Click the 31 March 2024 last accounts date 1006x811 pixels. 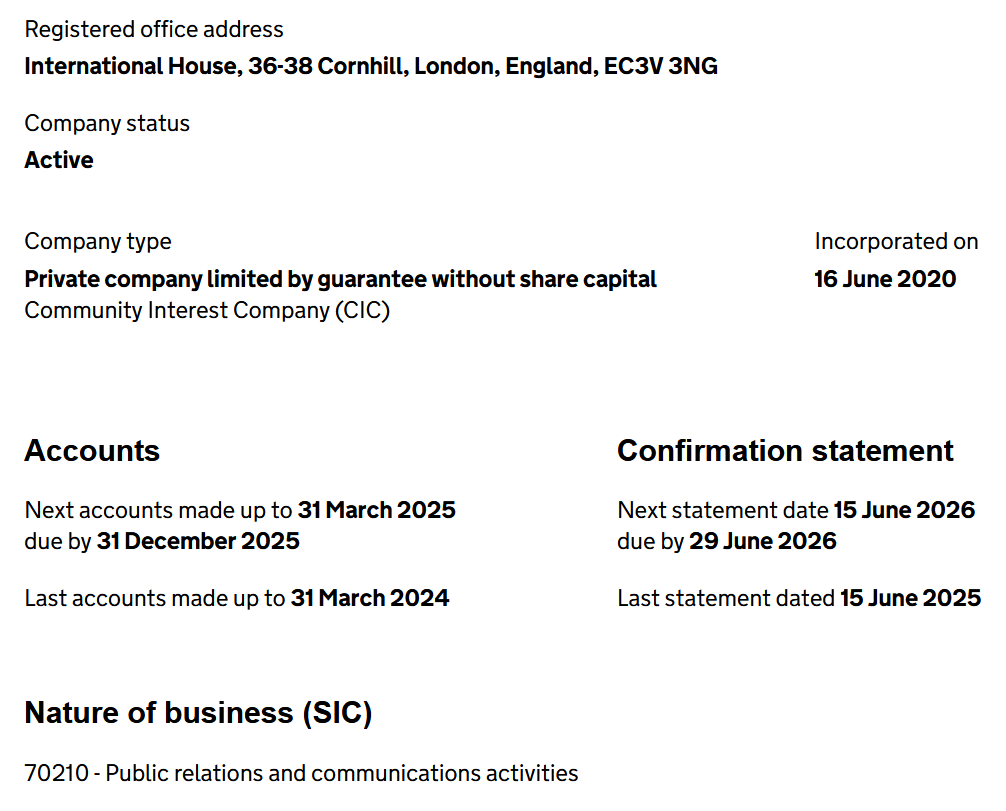[x=370, y=598]
